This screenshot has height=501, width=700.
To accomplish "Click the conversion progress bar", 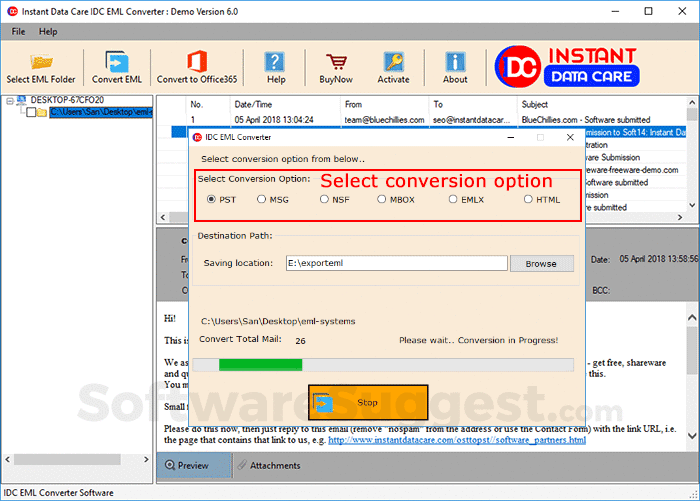I will (x=383, y=365).
